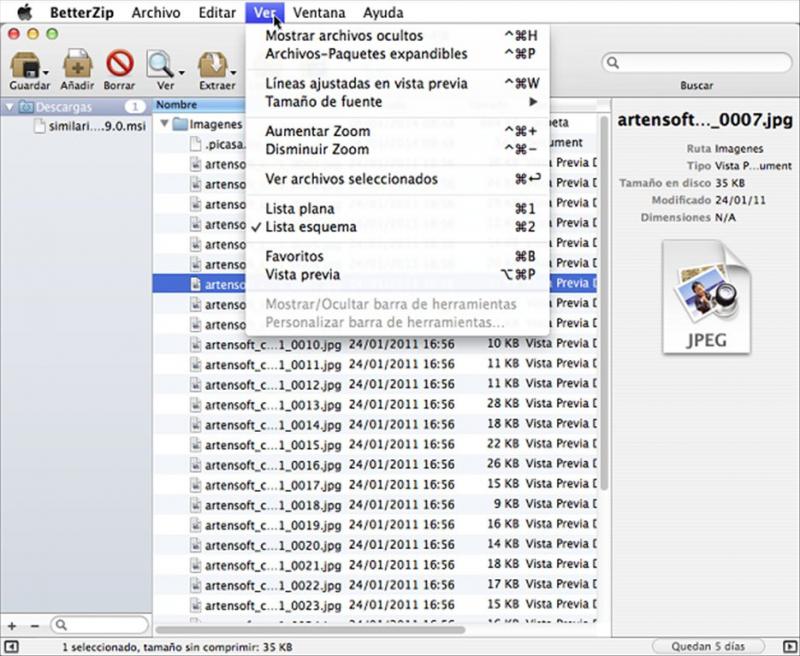Click the similari....9.0.msi file icon
The image size is (800, 656).
pos(40,126)
